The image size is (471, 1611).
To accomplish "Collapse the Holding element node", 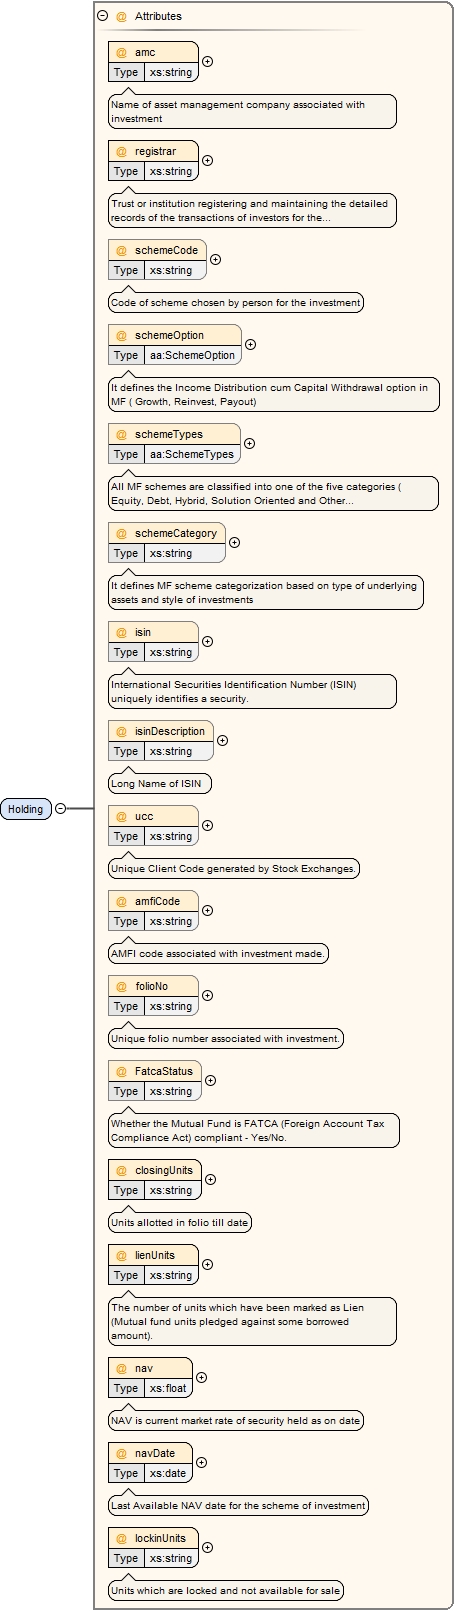I will pos(60,809).
